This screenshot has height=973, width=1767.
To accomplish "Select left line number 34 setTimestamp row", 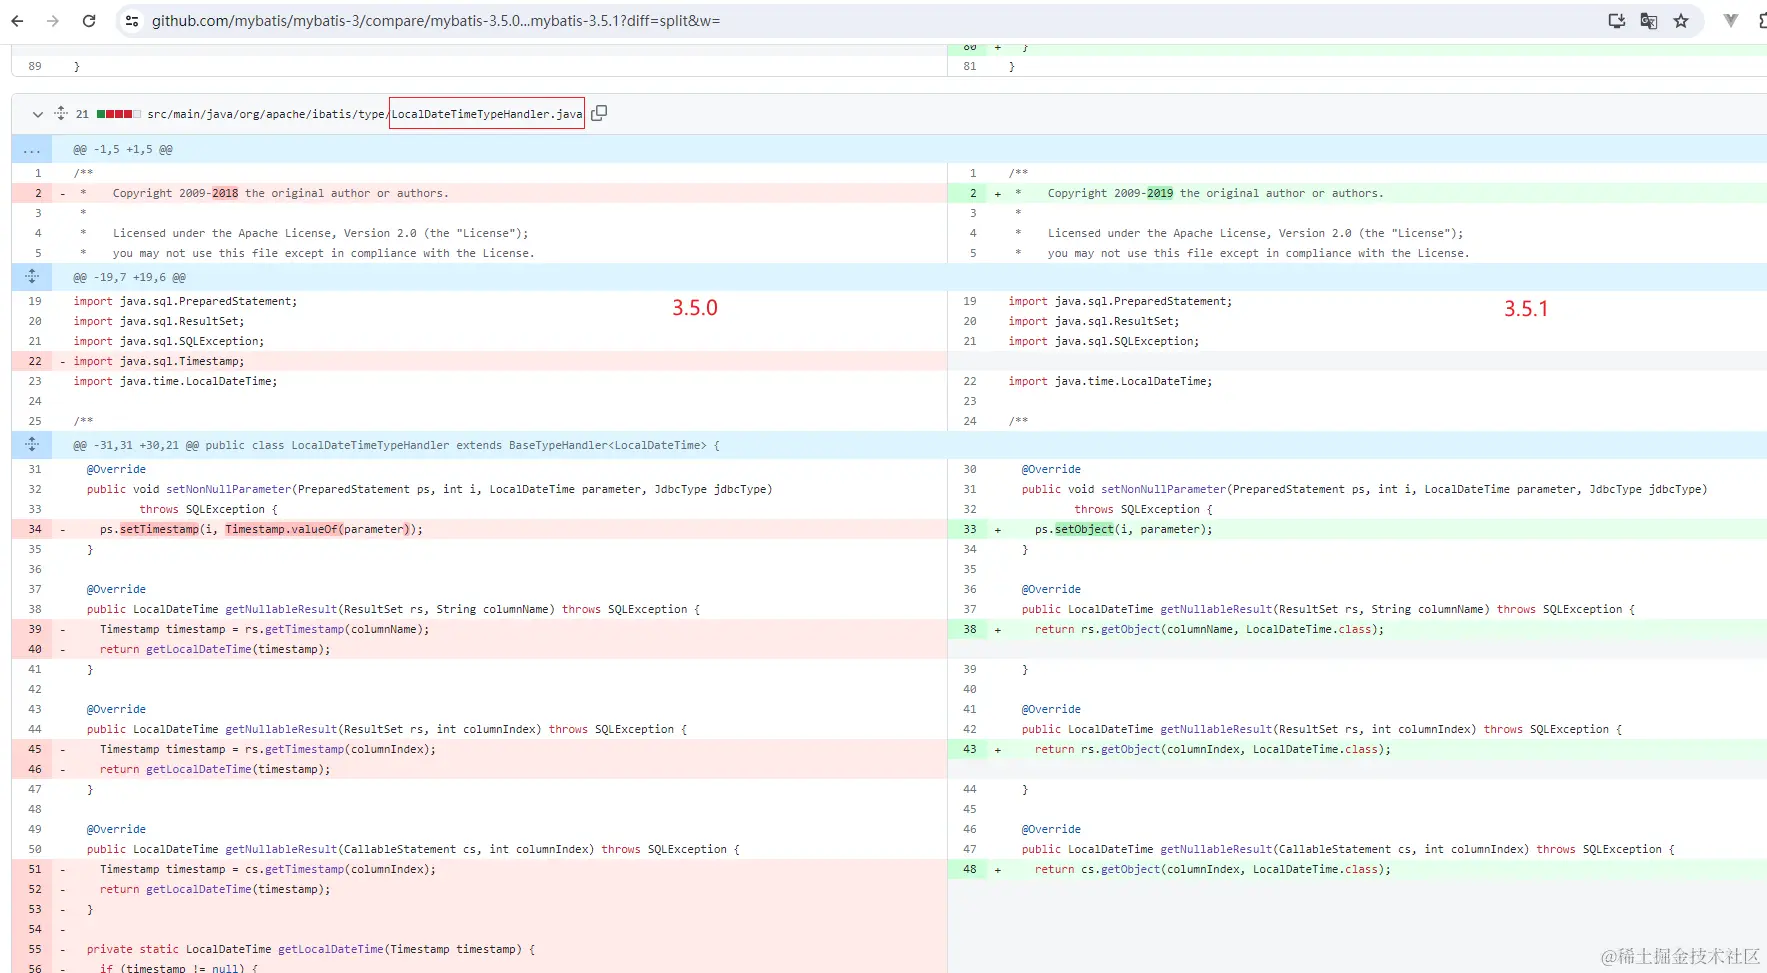I will point(35,529).
